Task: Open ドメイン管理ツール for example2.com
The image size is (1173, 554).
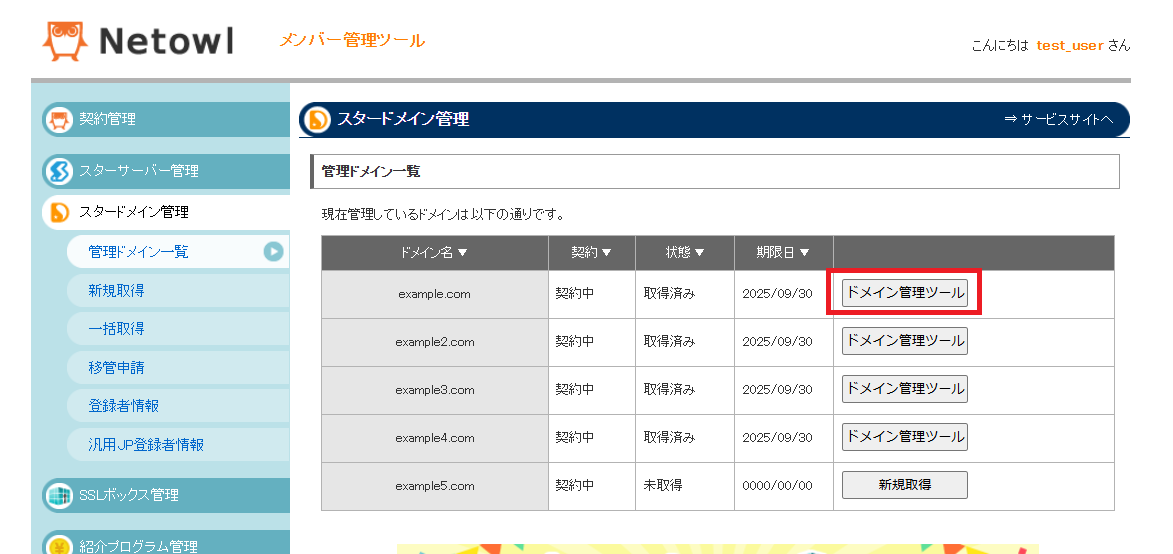Action: point(904,341)
